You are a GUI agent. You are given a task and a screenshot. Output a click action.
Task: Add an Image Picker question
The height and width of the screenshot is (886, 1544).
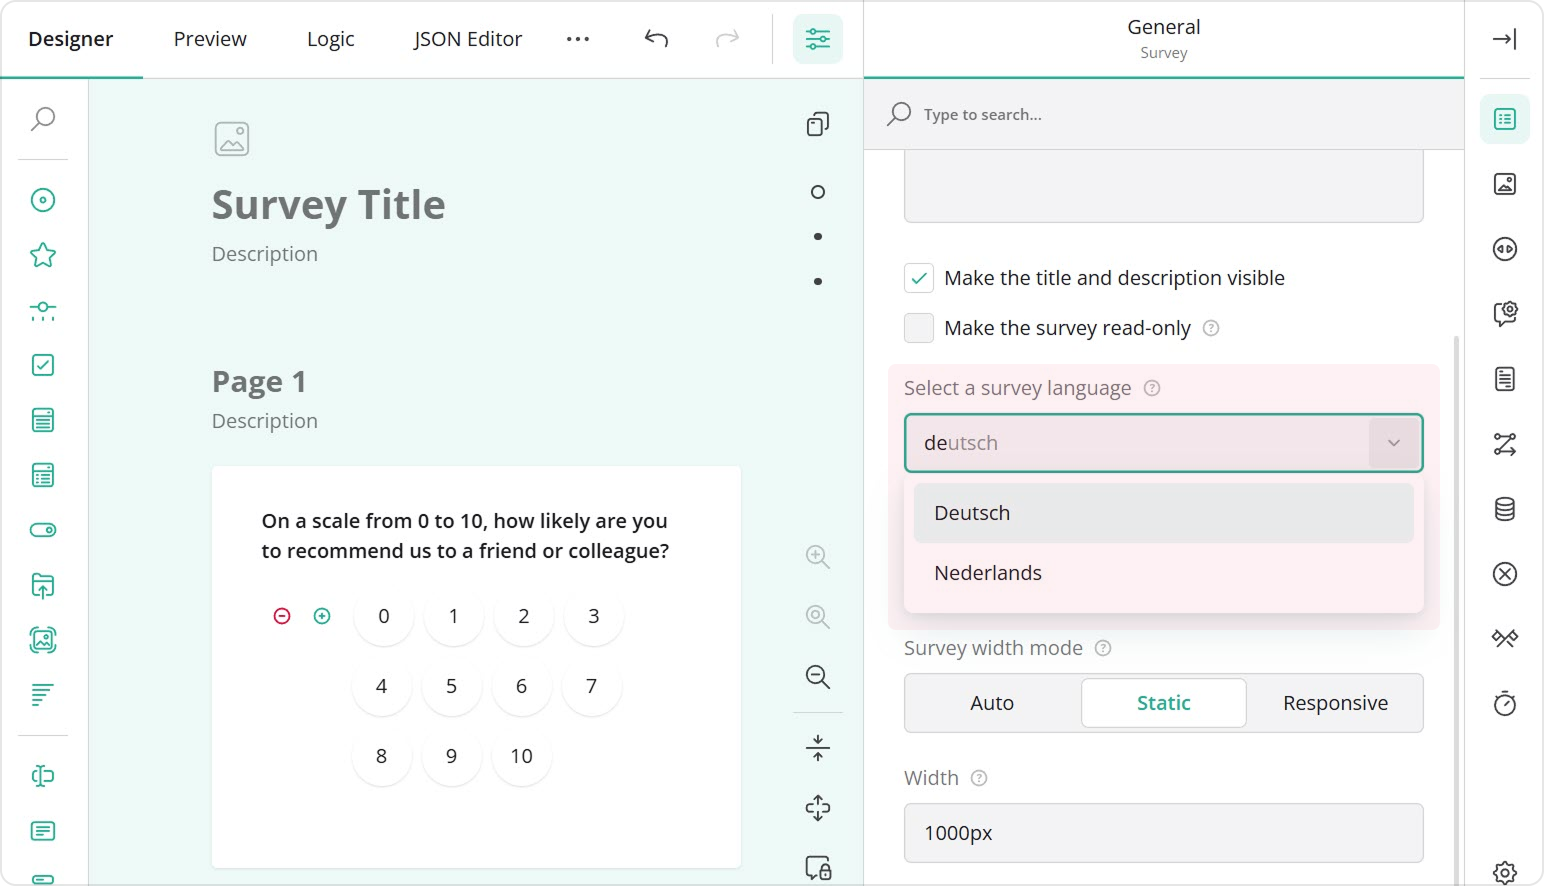tap(42, 640)
